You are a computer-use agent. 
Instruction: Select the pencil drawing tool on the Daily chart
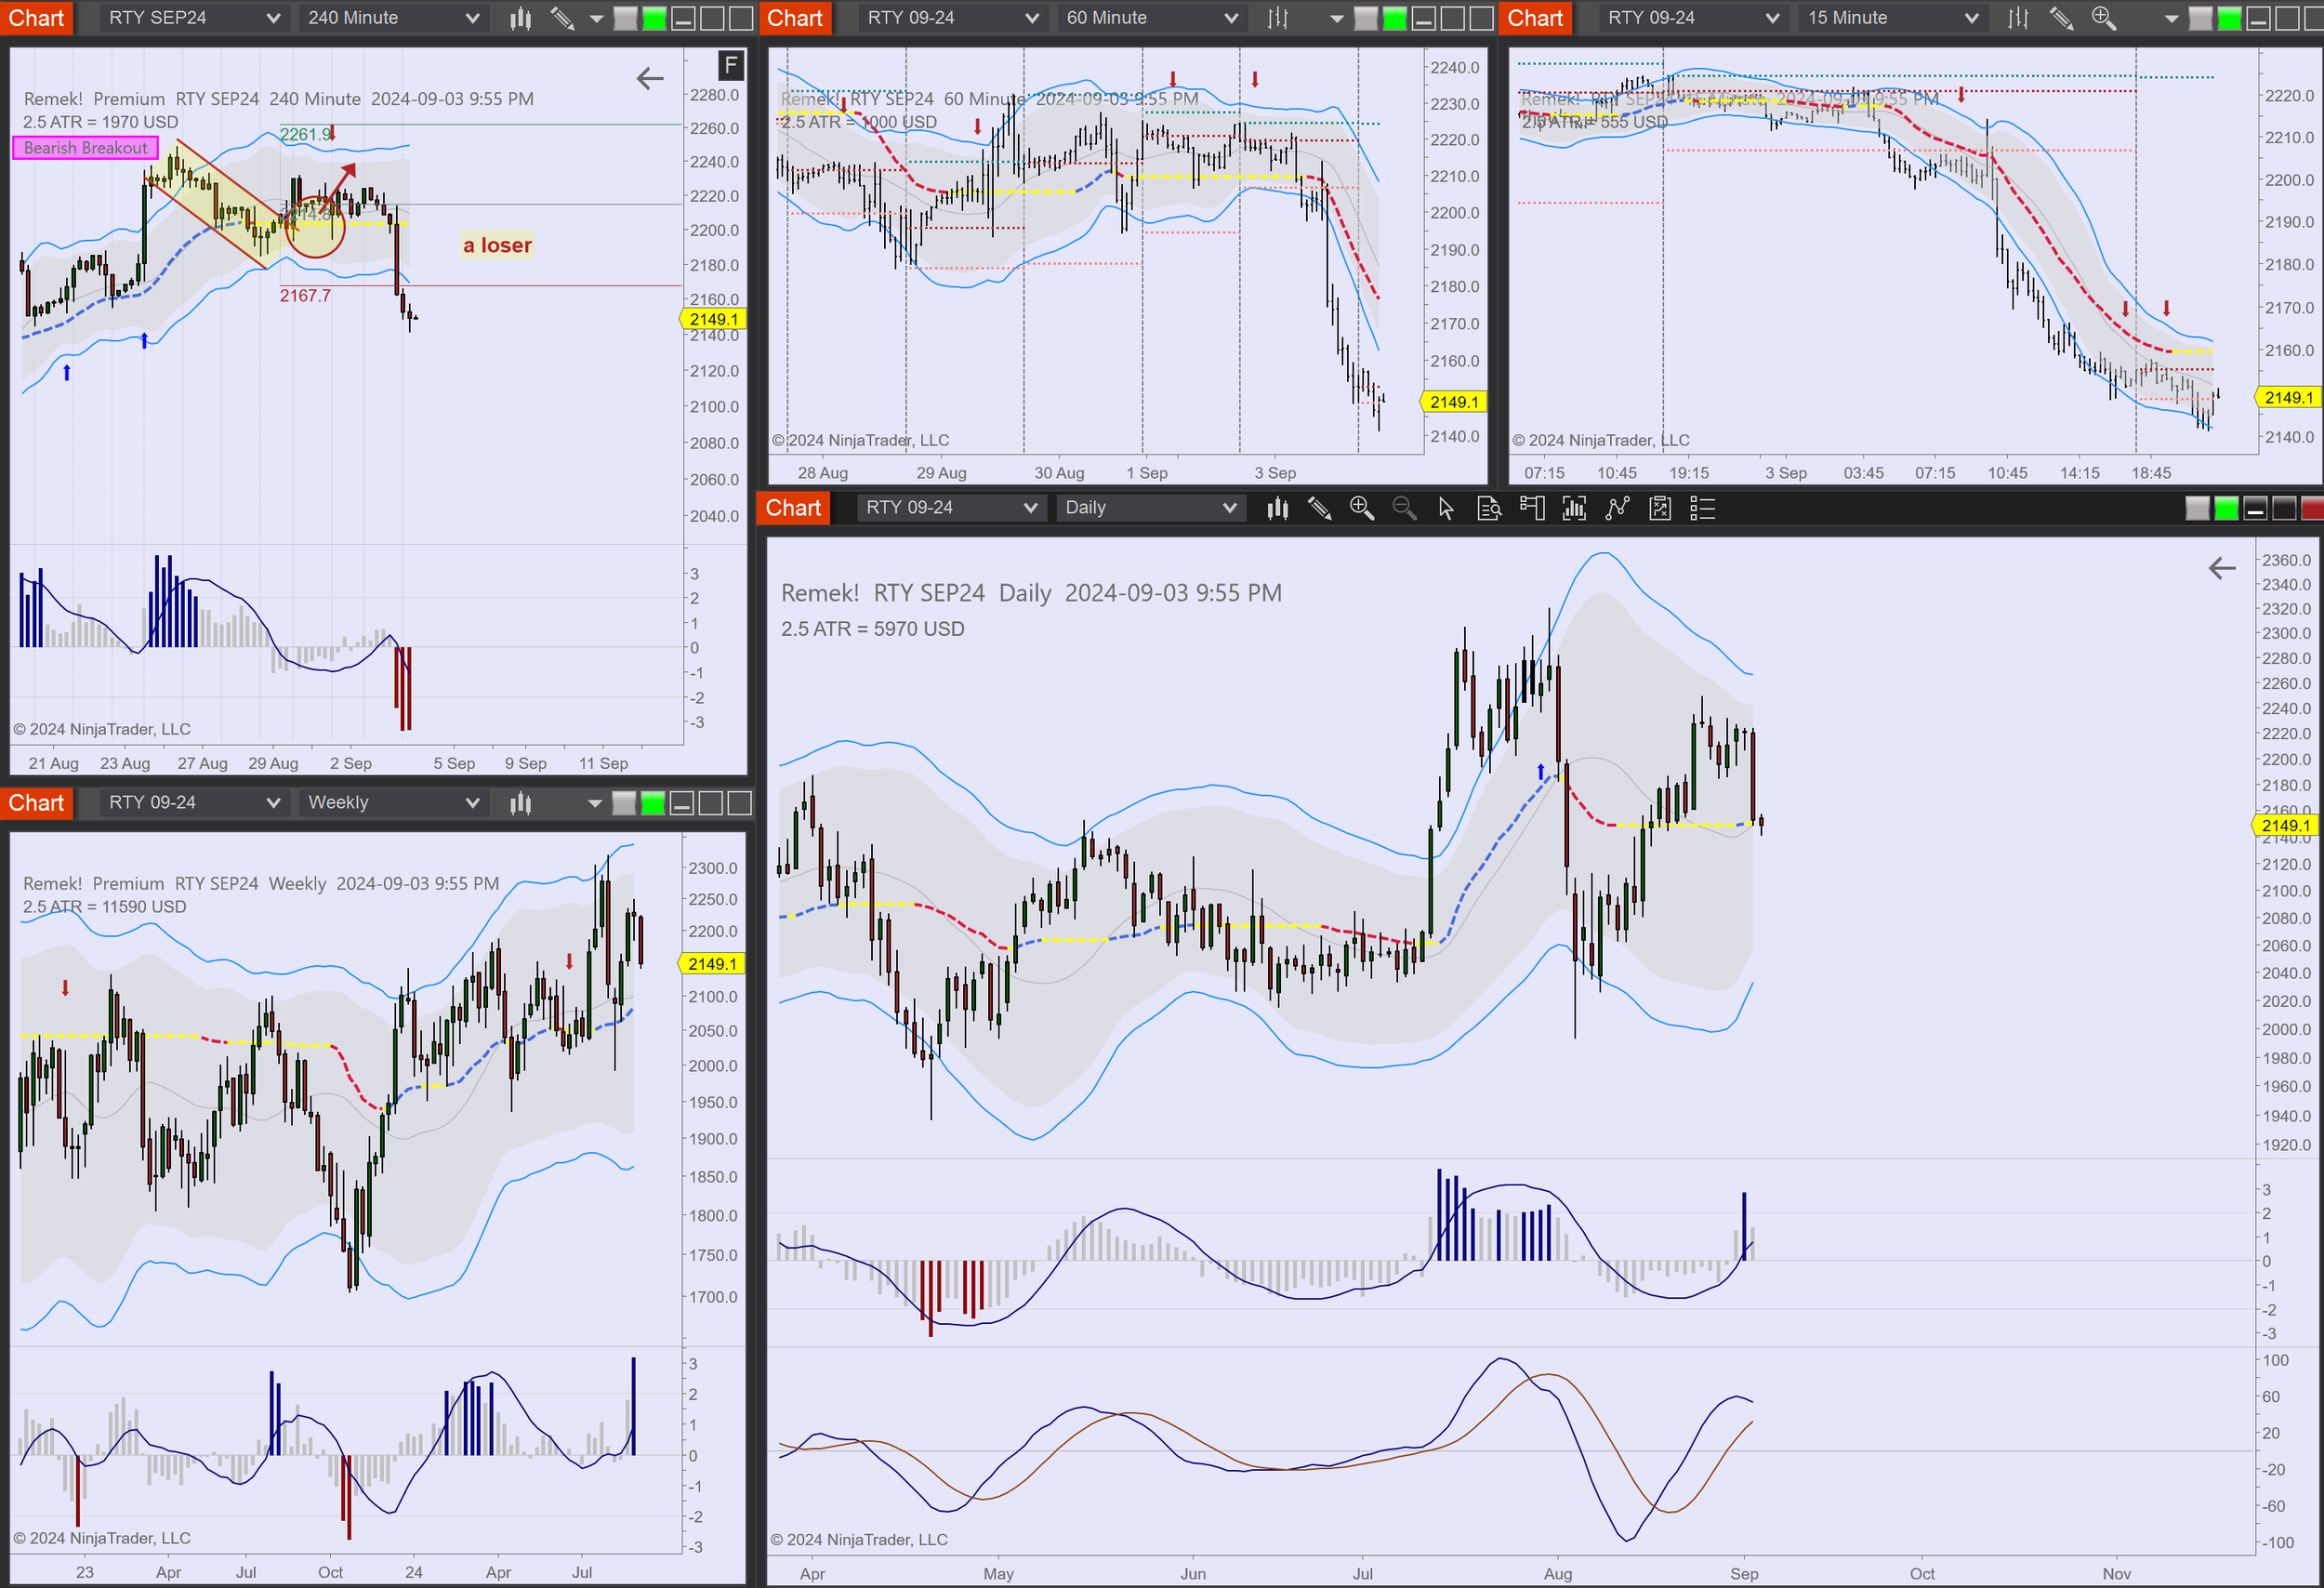click(x=1320, y=508)
